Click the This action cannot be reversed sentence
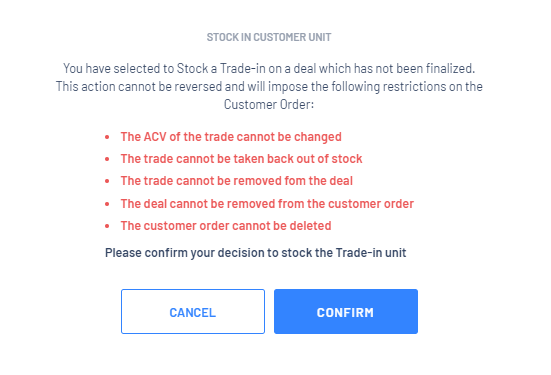Image resolution: width=551 pixels, height=375 pixels. click(269, 86)
